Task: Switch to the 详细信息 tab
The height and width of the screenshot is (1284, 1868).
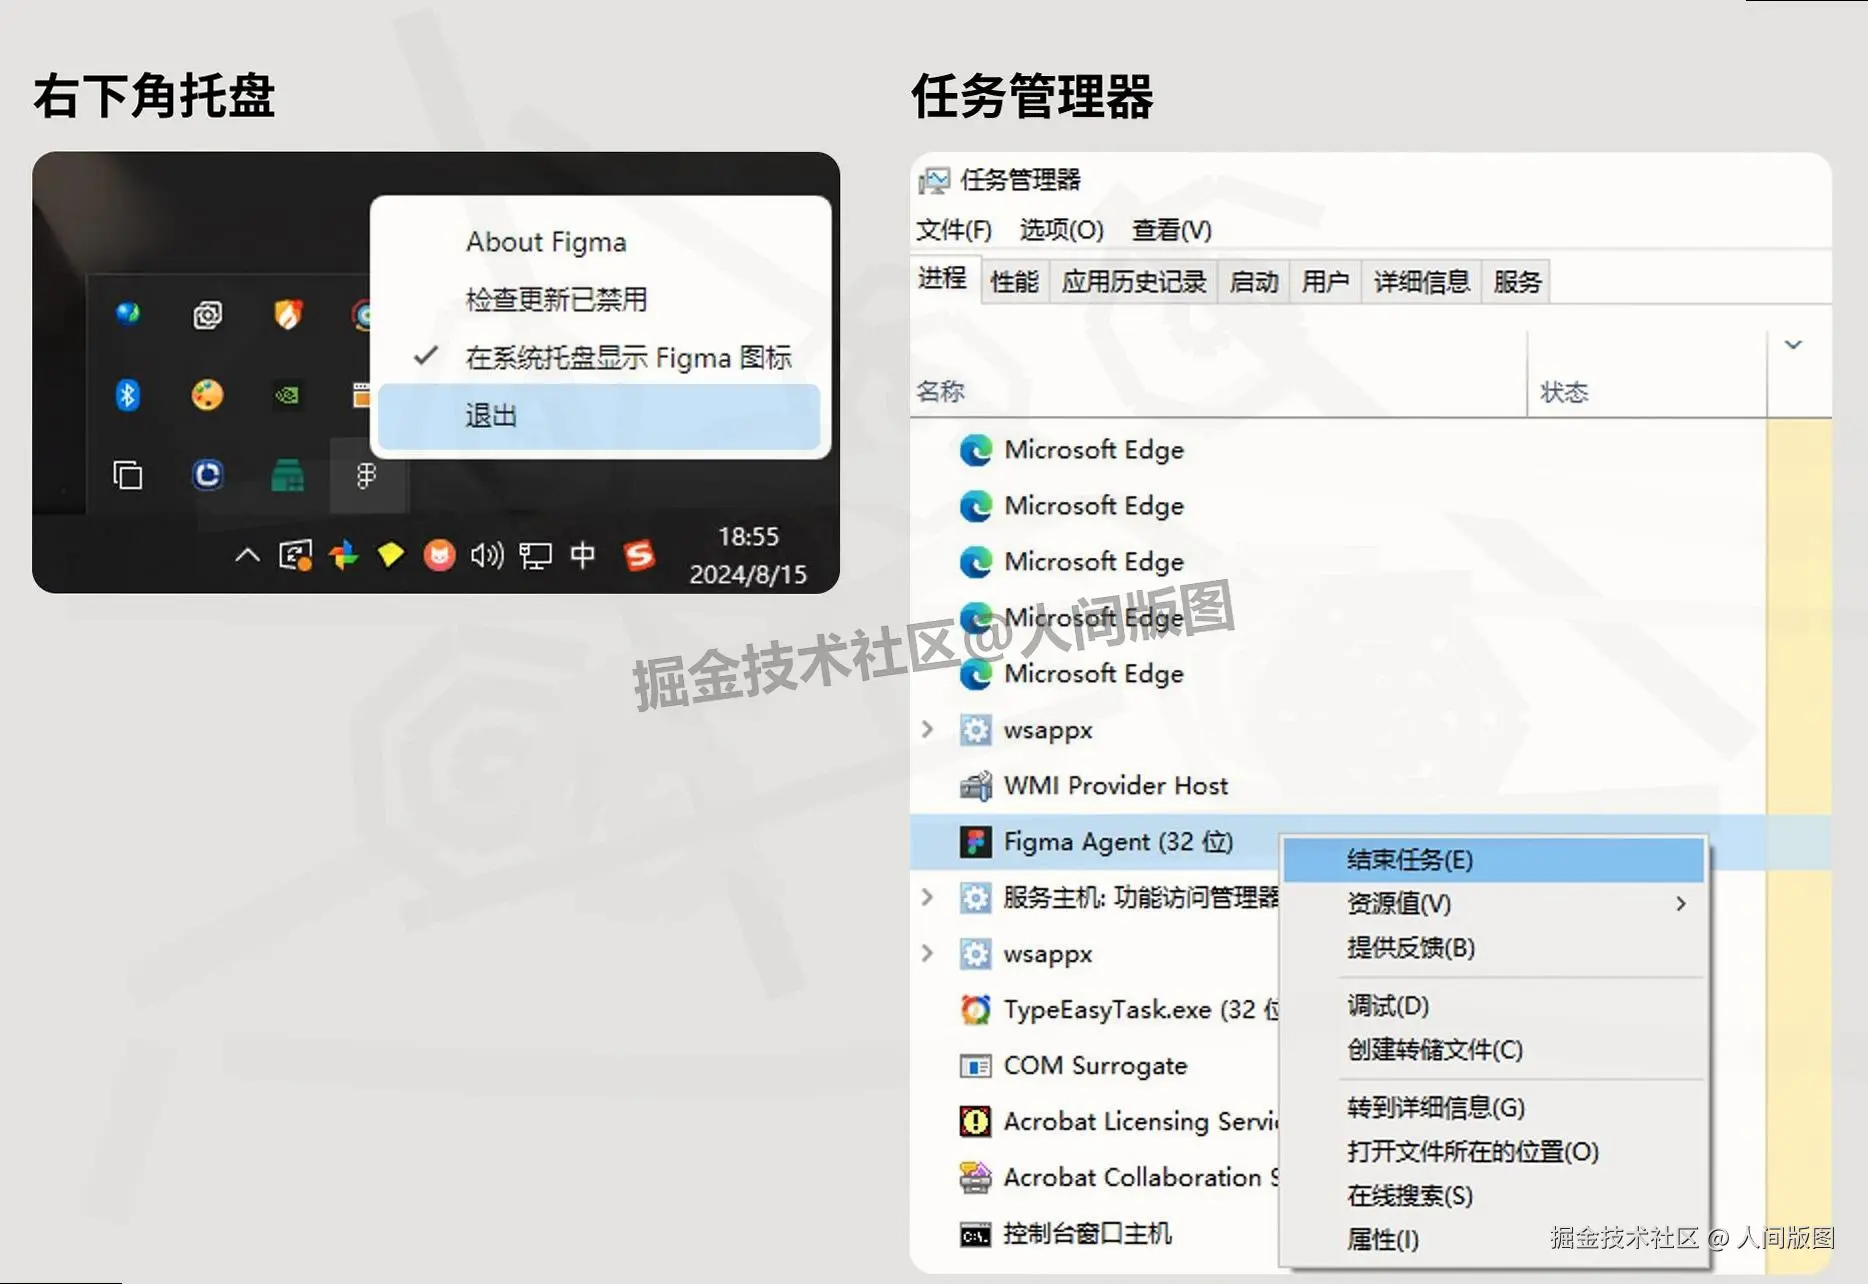Action: tap(1421, 282)
